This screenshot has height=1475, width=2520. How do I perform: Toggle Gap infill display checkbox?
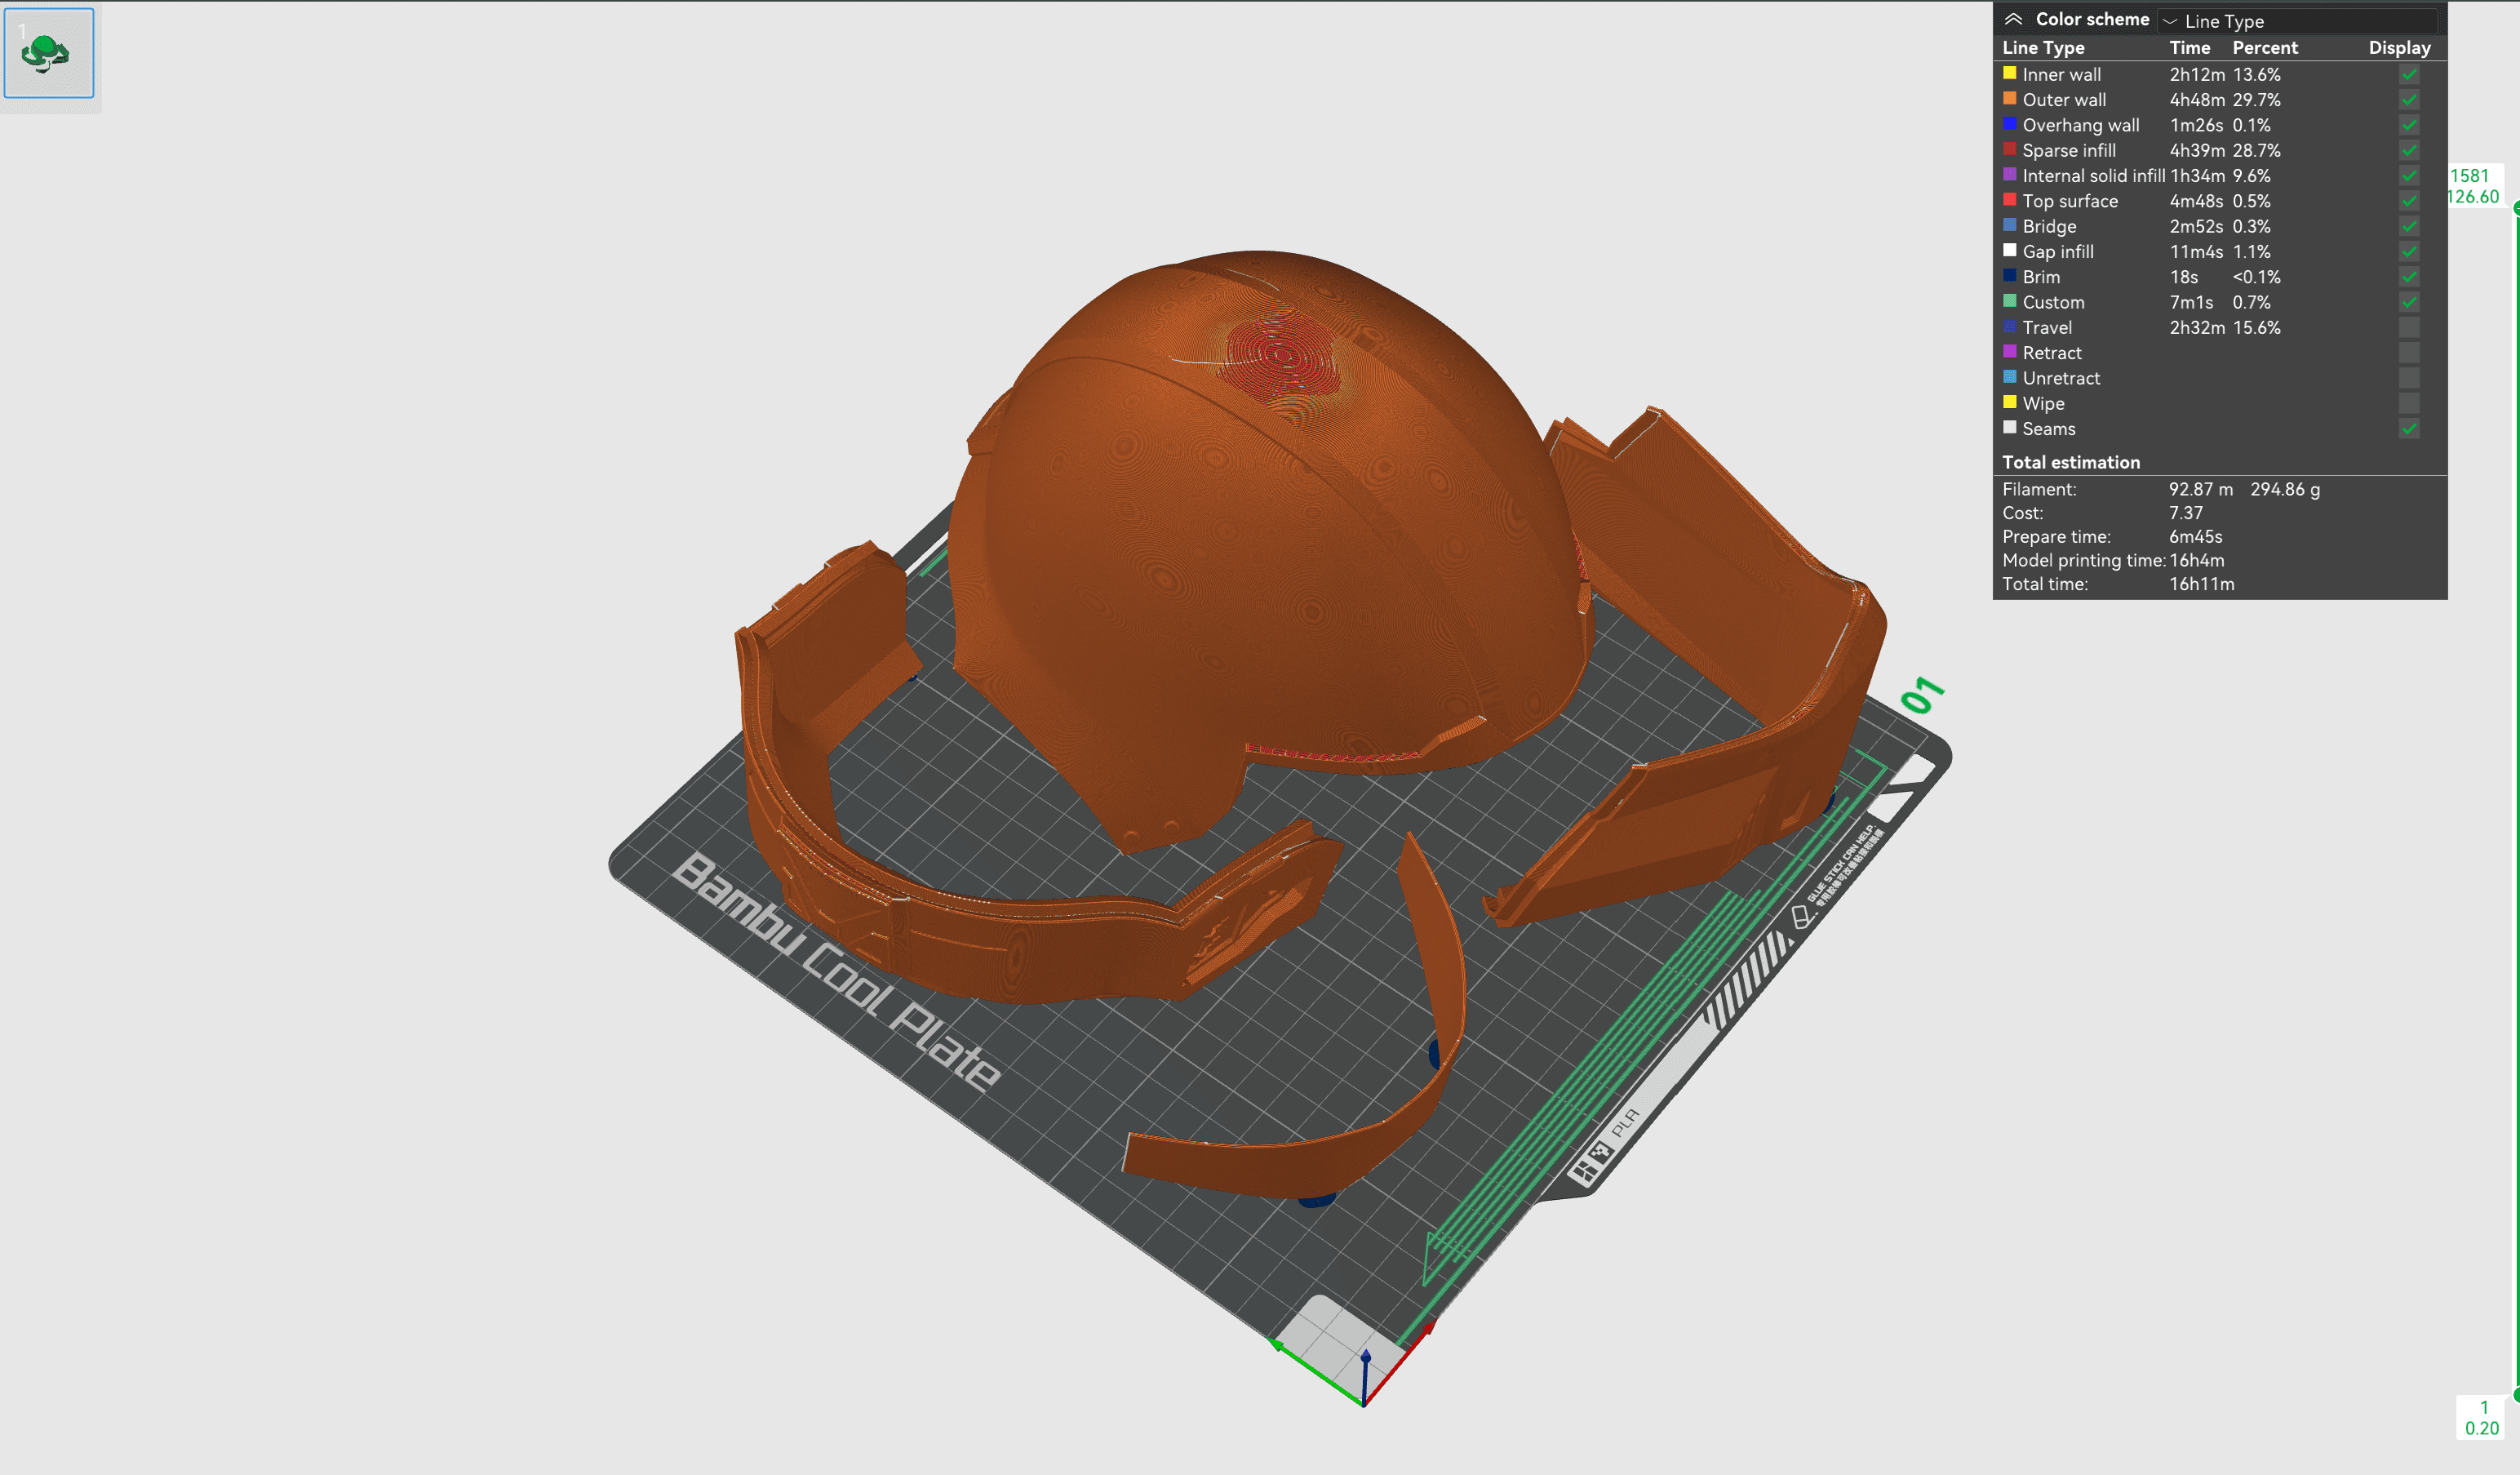tap(2409, 252)
